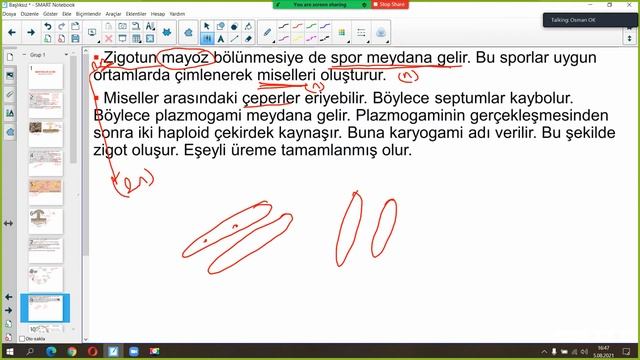Open a file with the folder icon
Screen dimensions: 640x360
click(75, 27)
